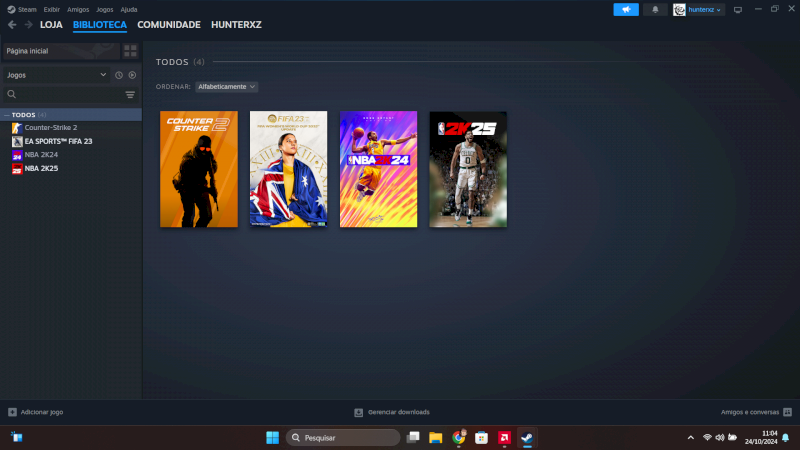Click the Adicionar jogo plus icon
The width and height of the screenshot is (800, 450).
pos(12,412)
